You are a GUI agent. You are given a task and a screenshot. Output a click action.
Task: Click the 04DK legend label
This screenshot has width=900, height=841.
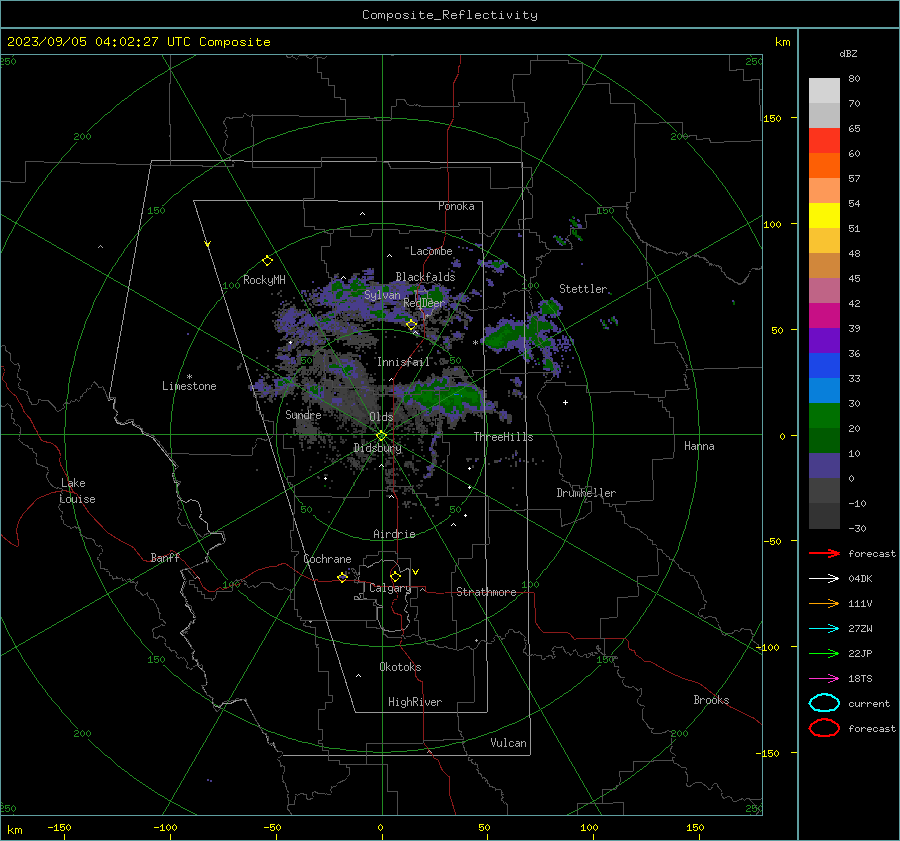point(860,578)
